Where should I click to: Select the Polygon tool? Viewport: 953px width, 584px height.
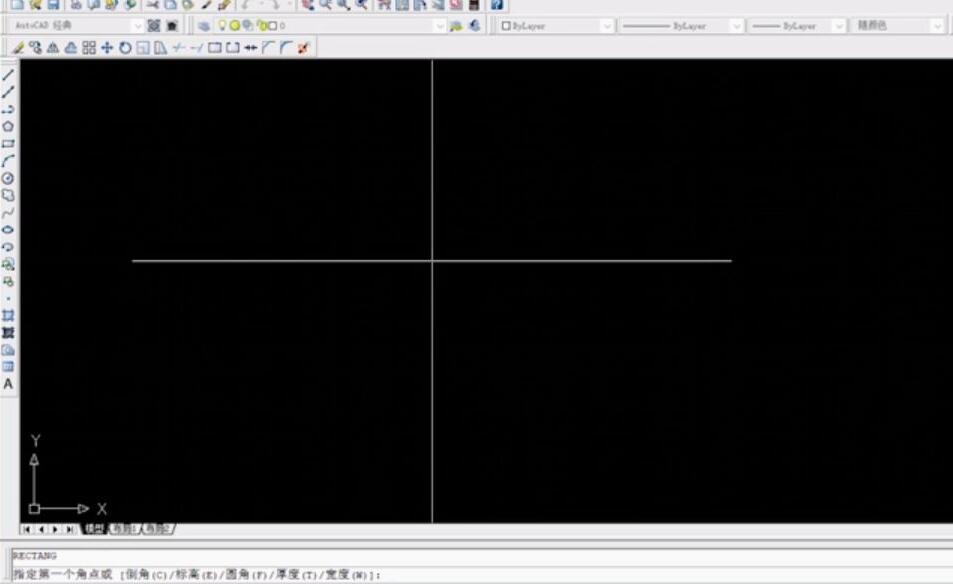click(x=8, y=126)
